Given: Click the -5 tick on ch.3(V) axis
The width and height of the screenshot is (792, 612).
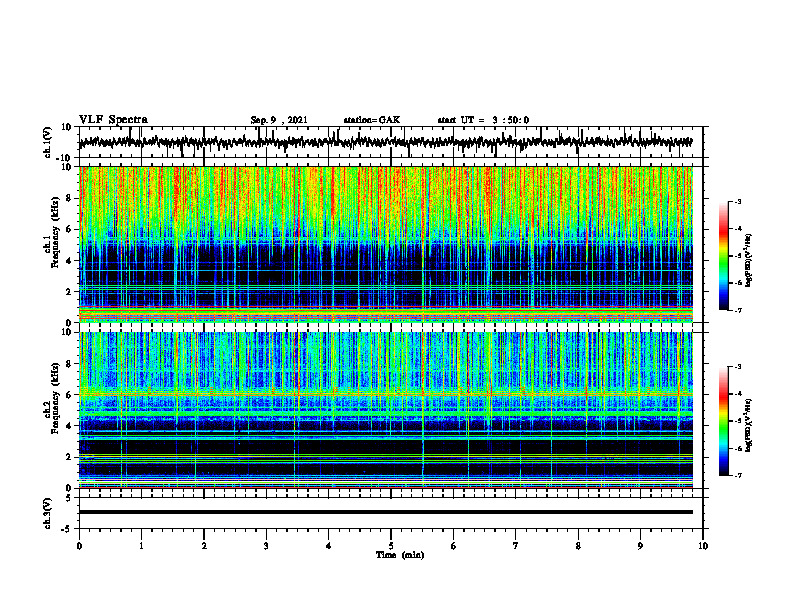Looking at the screenshot, I should 67,529.
